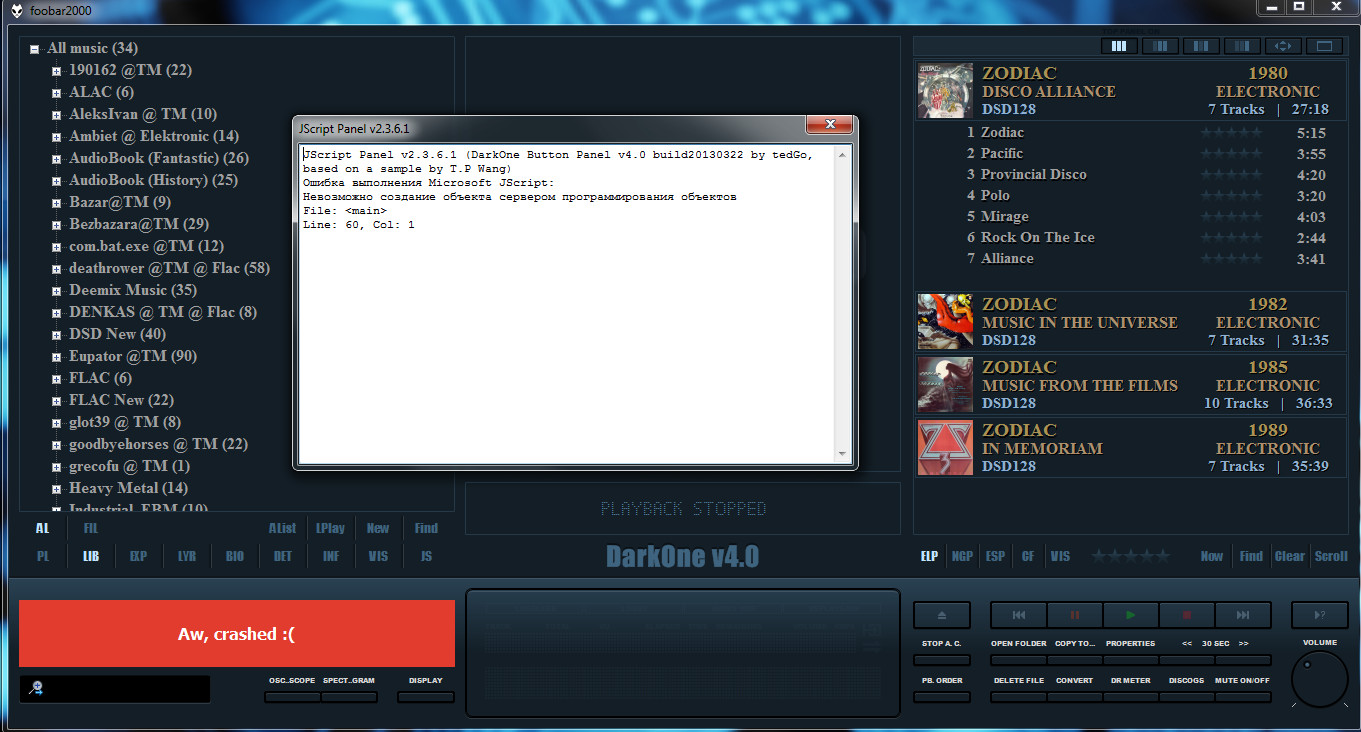Click the DISCOGS button
Image resolution: width=1361 pixels, height=732 pixels.
coord(1187,697)
